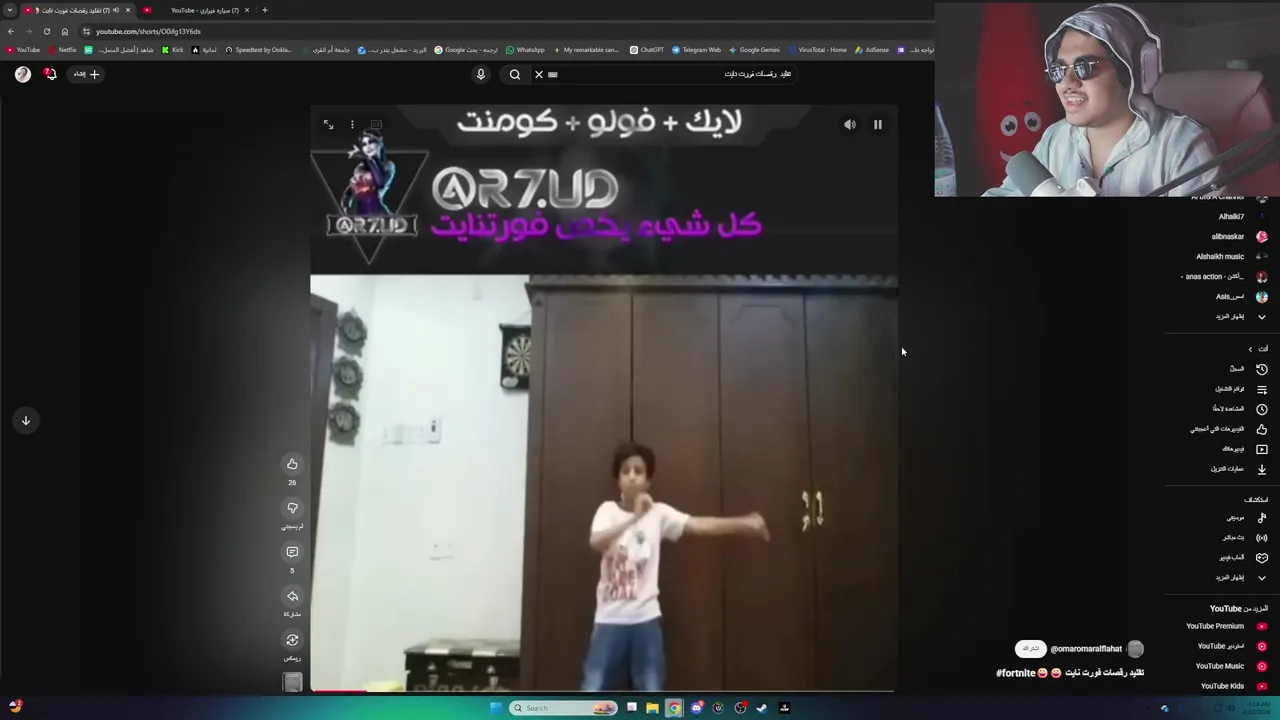Image resolution: width=1280 pixels, height=720 pixels.
Task: Open the VirusTotal - Home bookmark
Action: pos(818,50)
